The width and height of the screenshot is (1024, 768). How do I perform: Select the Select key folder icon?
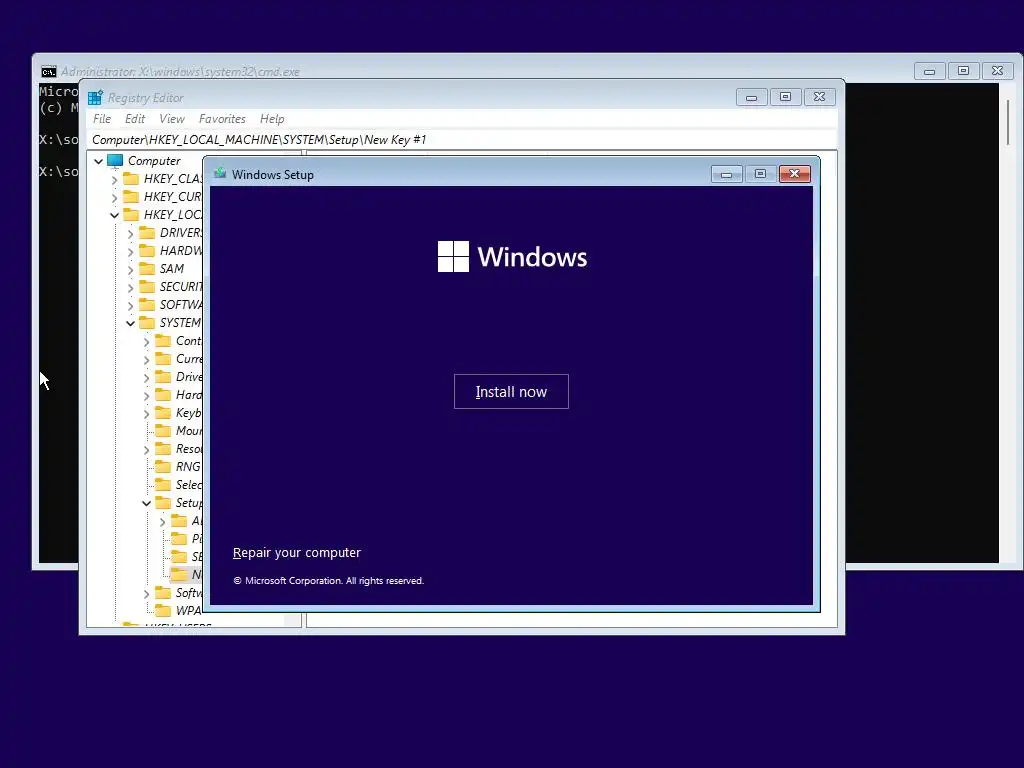point(163,484)
